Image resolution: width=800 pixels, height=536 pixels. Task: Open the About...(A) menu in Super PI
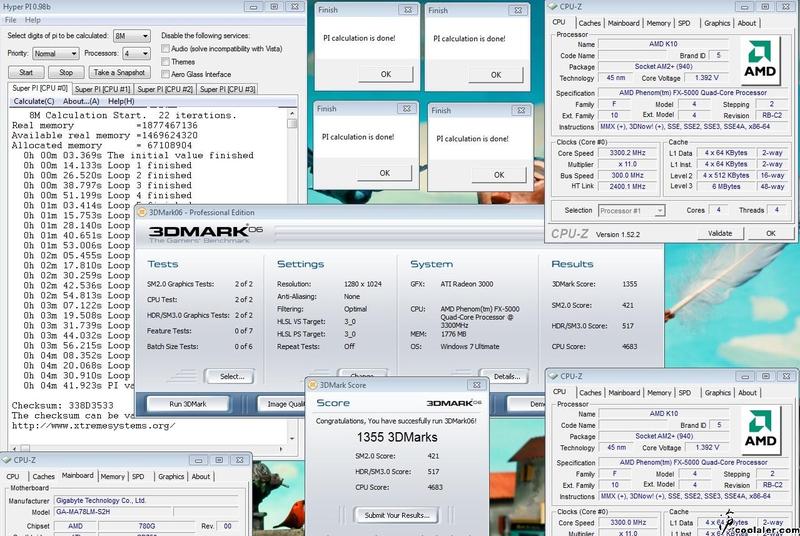pos(81,101)
